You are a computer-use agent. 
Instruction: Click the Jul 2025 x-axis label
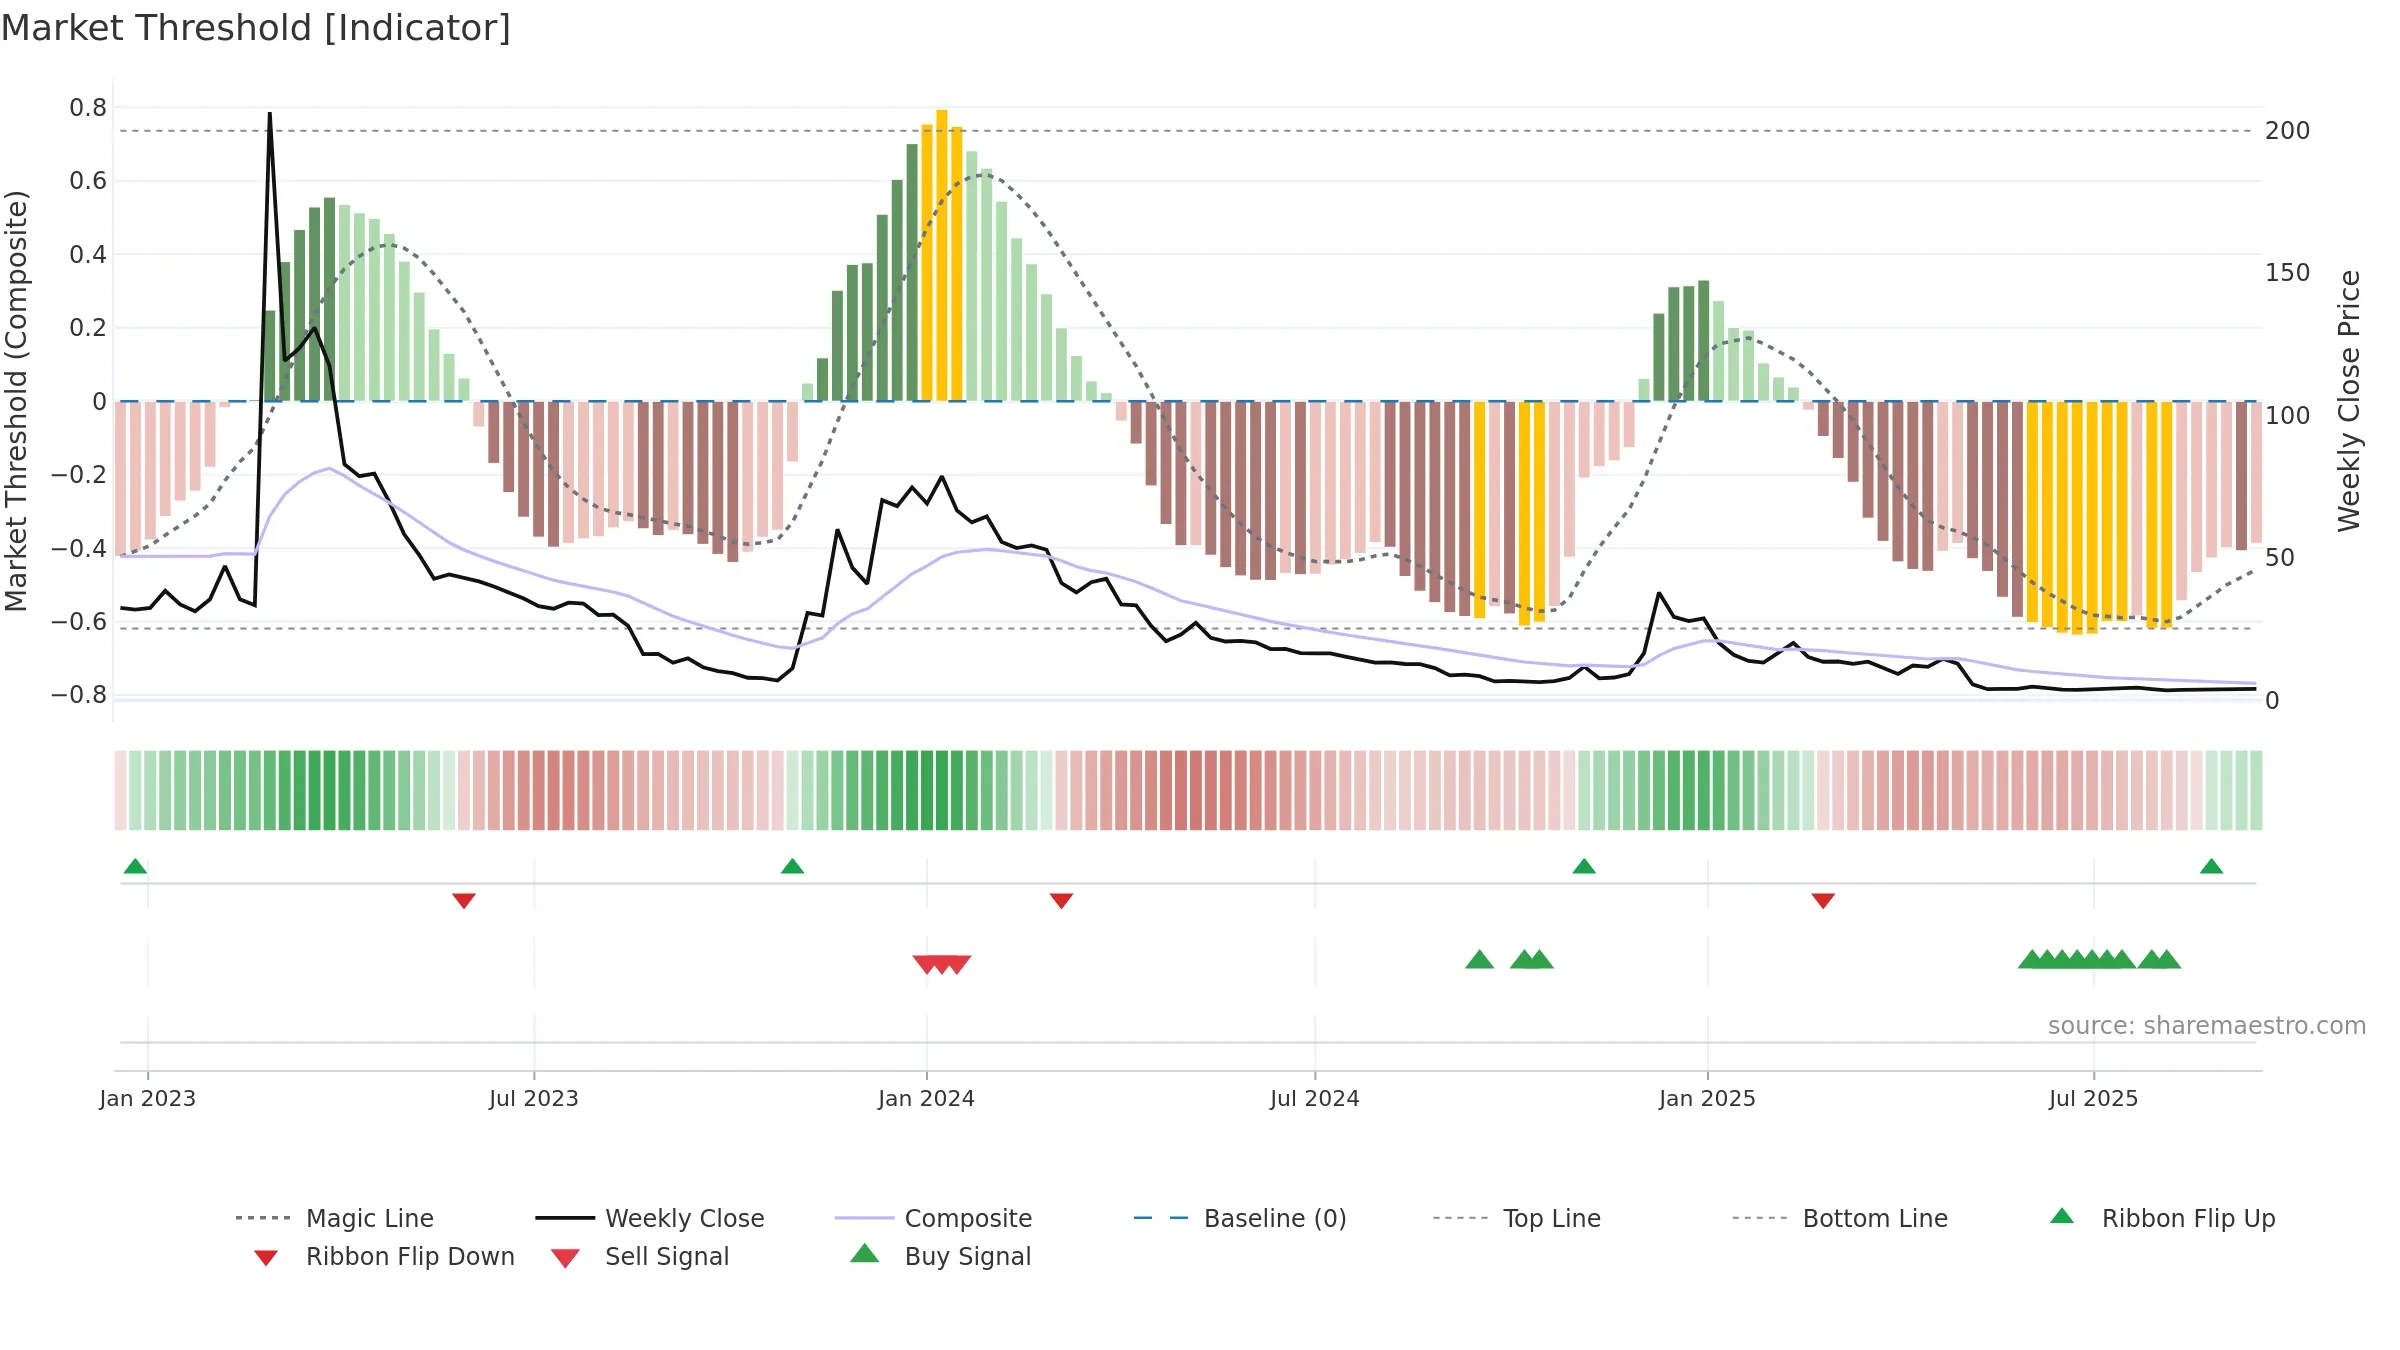(2094, 1098)
